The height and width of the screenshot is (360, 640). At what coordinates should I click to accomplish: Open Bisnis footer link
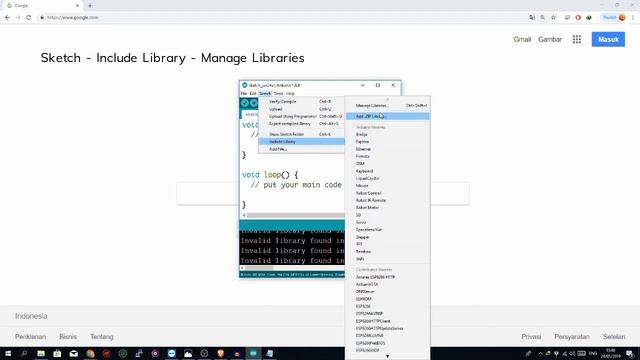coord(68,337)
